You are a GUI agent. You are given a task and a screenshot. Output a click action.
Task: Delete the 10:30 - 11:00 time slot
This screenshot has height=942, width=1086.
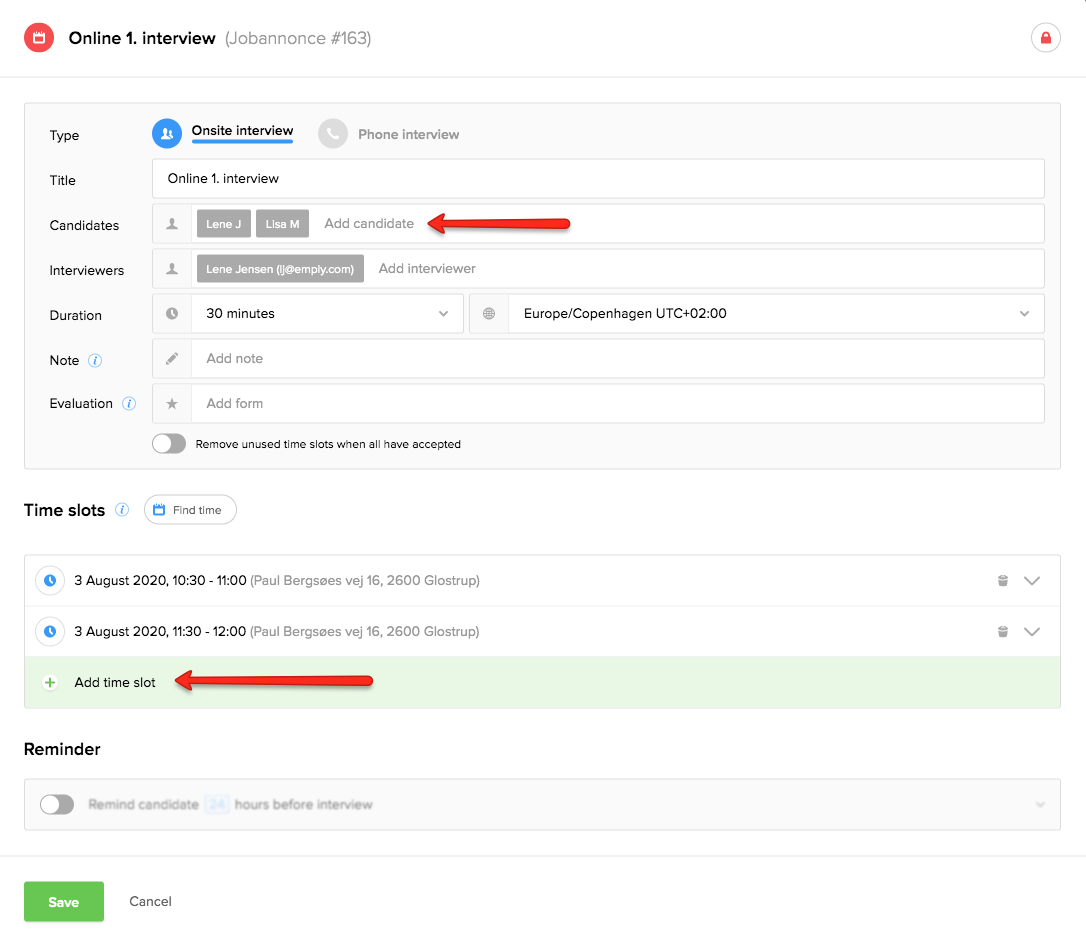[1002, 581]
